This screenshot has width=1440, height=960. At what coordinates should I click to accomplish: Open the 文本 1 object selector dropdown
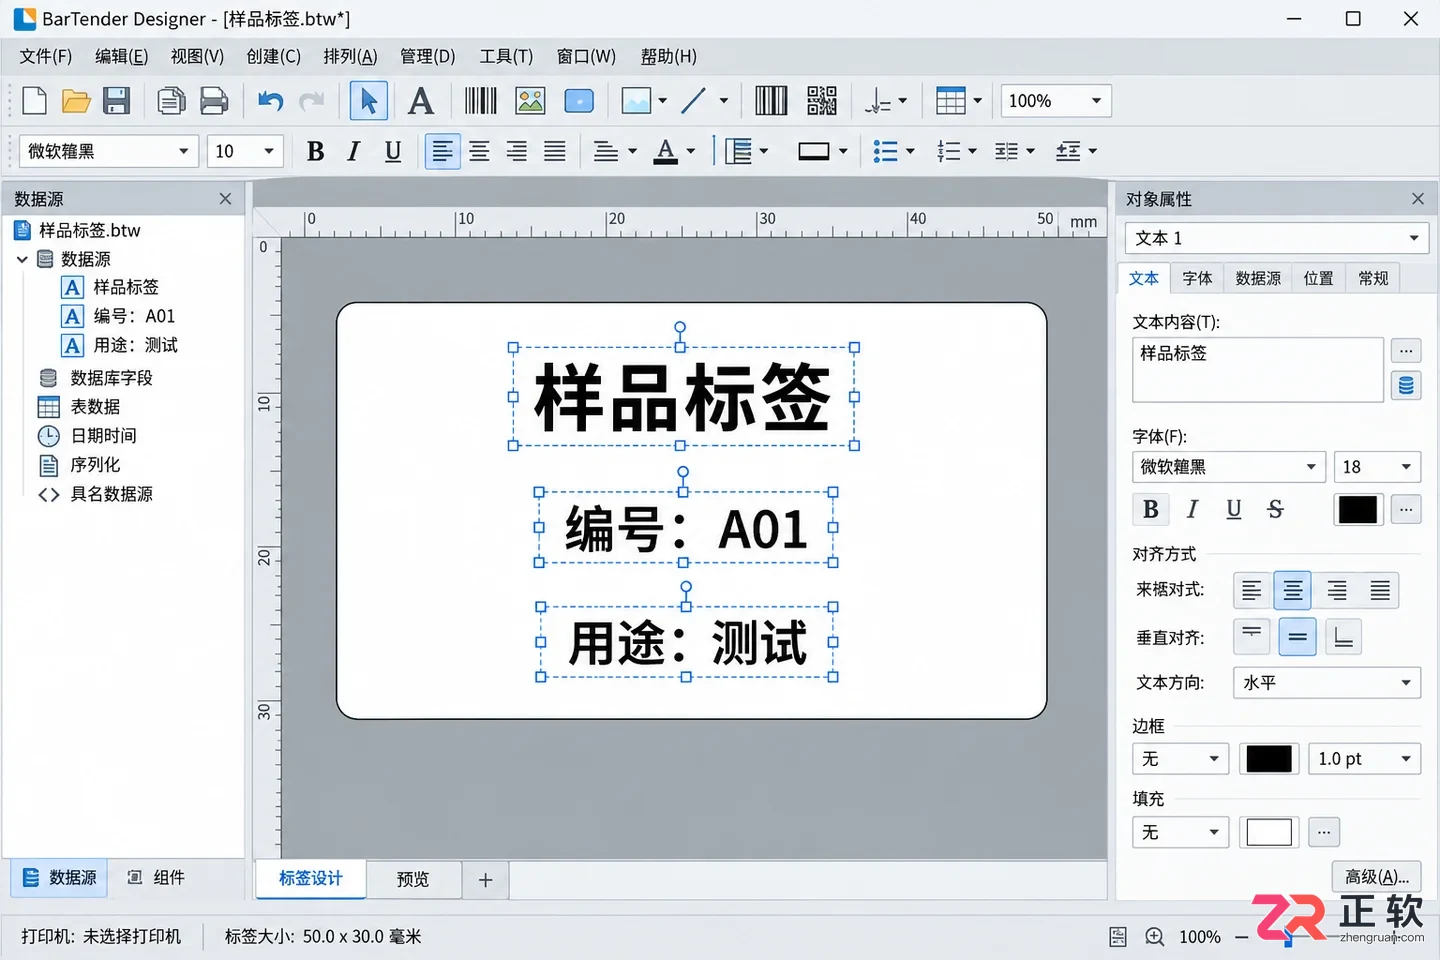pos(1277,238)
